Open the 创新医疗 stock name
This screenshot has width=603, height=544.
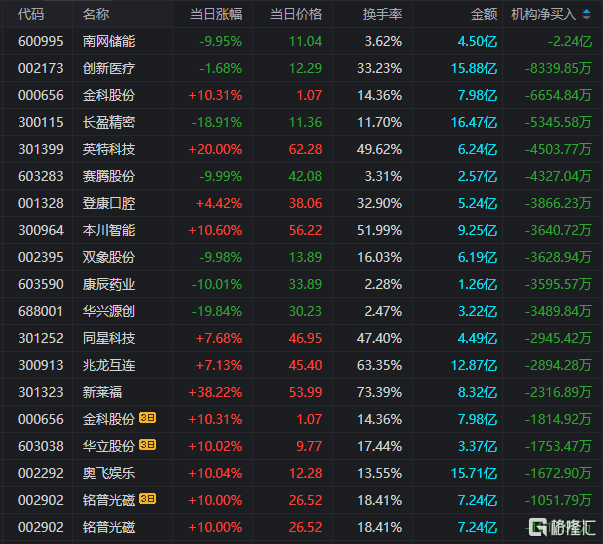109,68
